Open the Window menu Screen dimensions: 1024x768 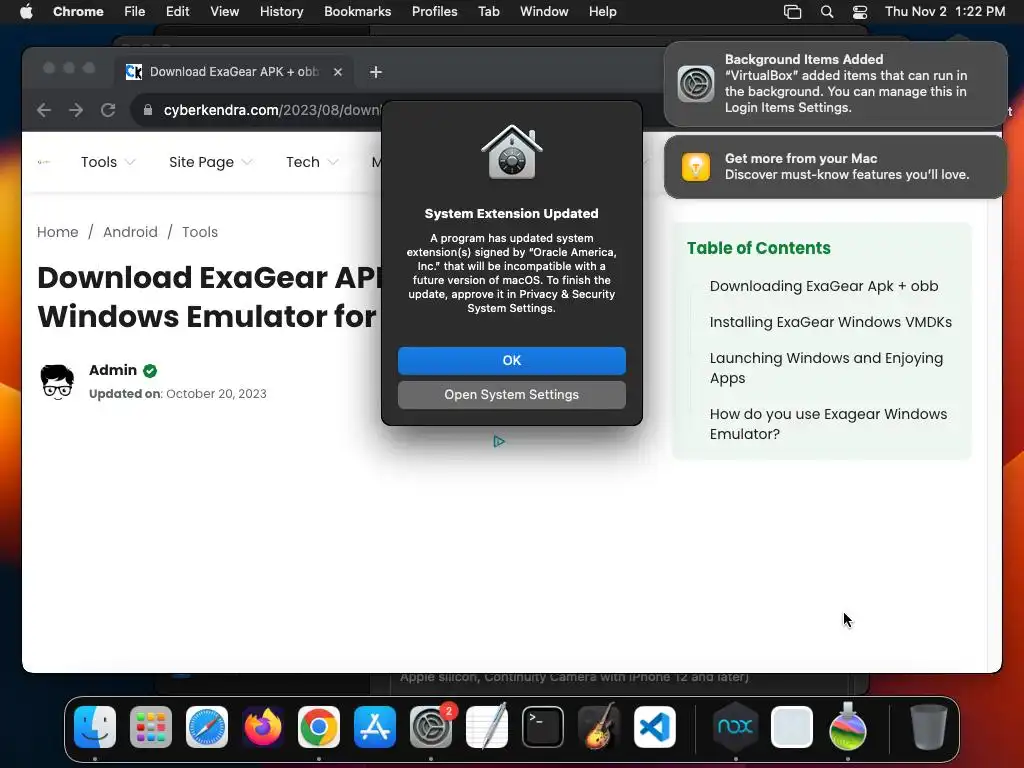[544, 12]
